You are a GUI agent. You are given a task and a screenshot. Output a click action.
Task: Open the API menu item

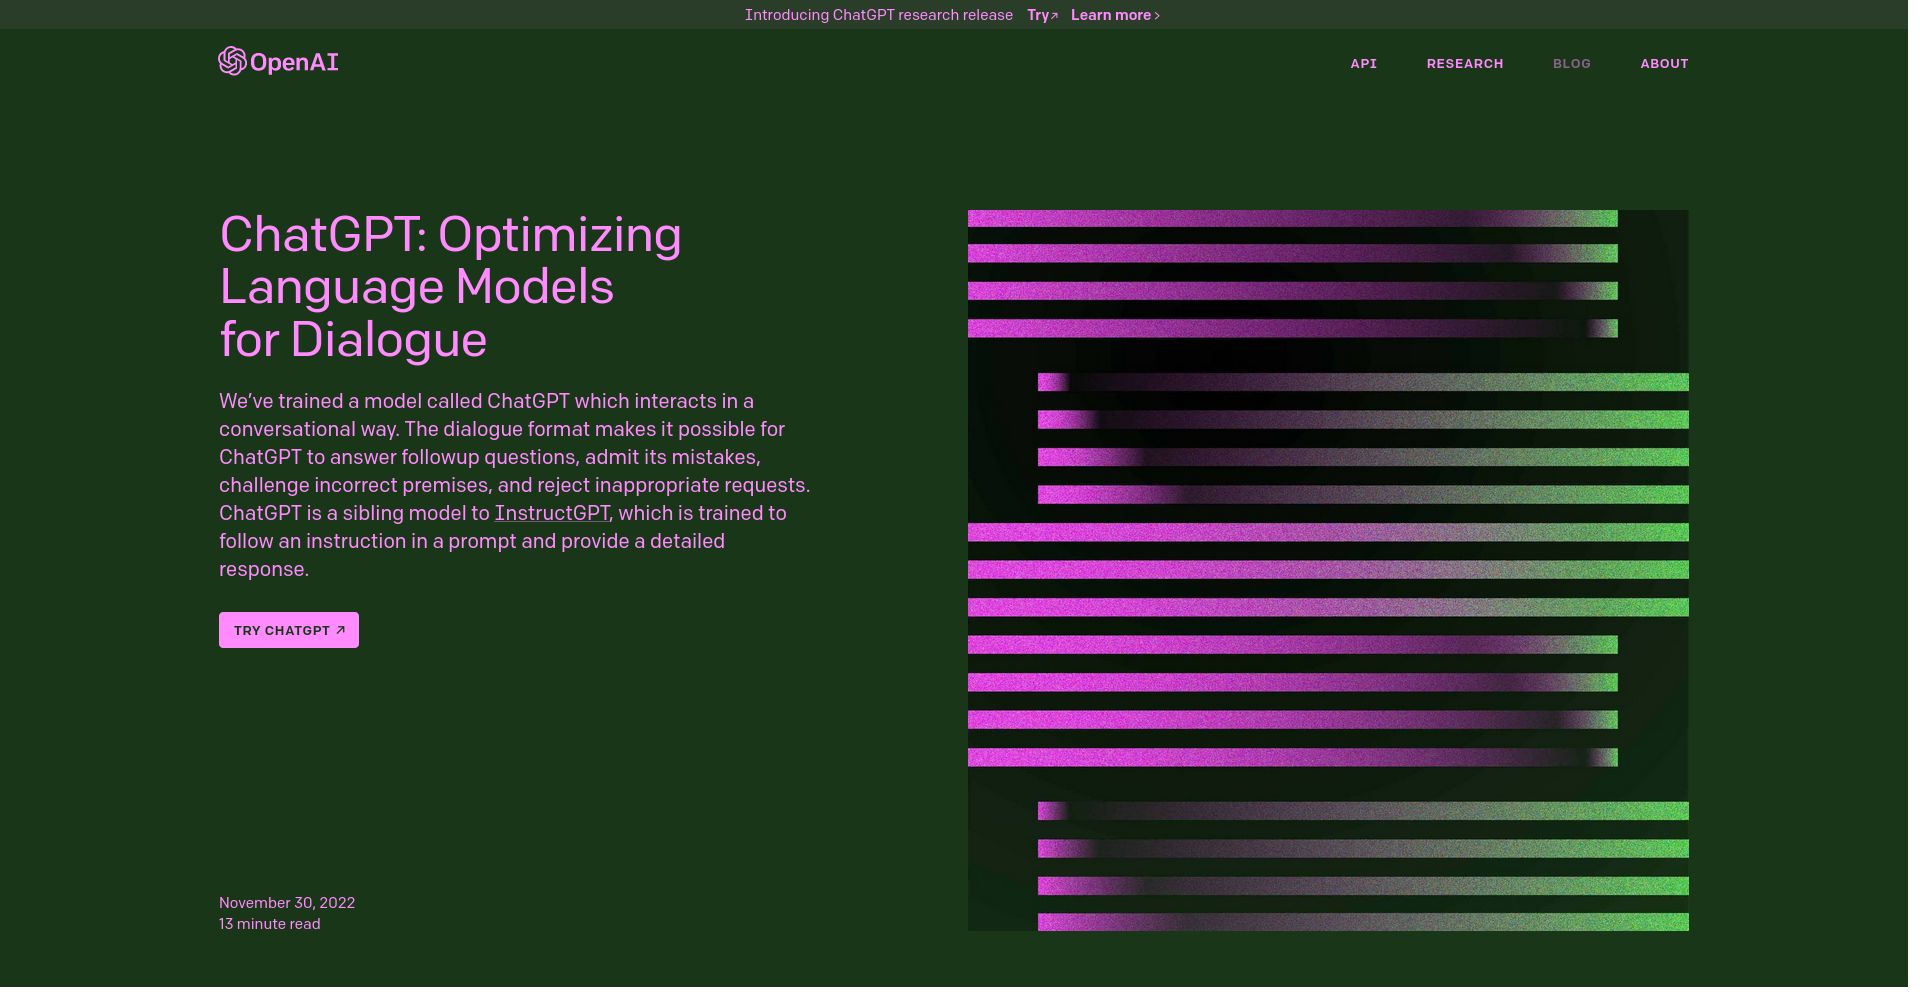click(x=1363, y=64)
